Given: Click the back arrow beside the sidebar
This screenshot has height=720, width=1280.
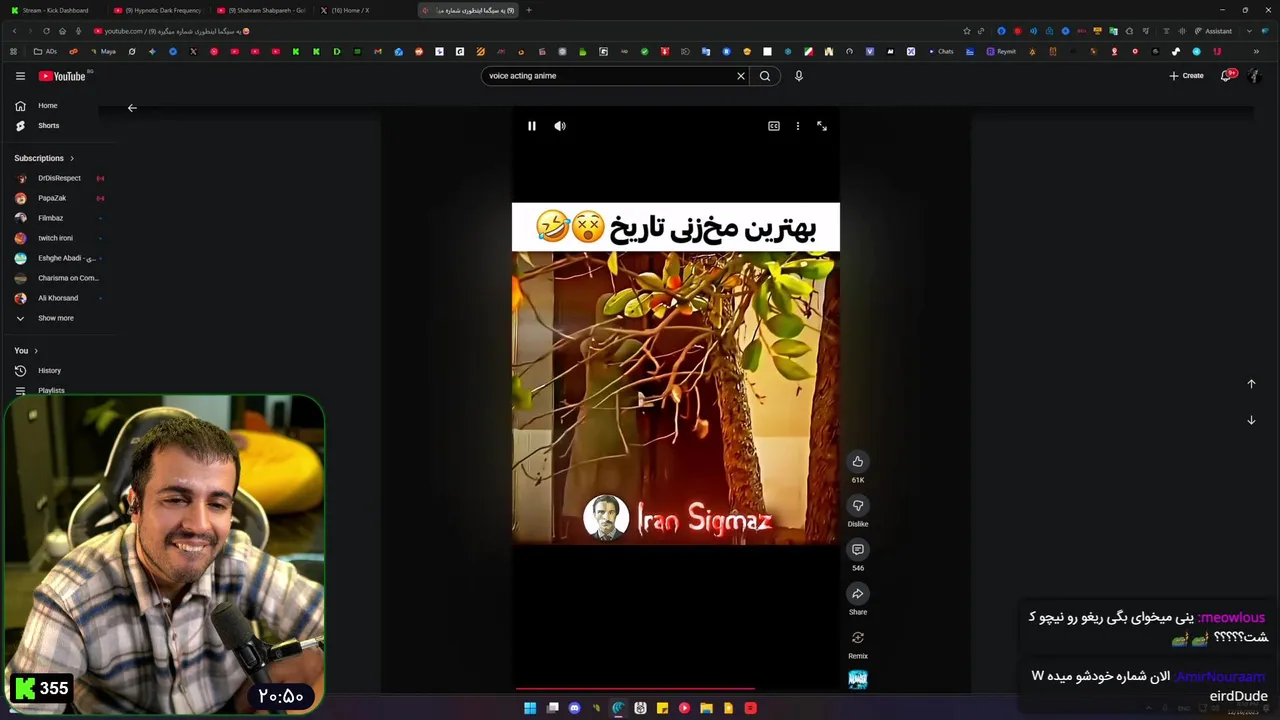Looking at the screenshot, I should click(x=132, y=108).
